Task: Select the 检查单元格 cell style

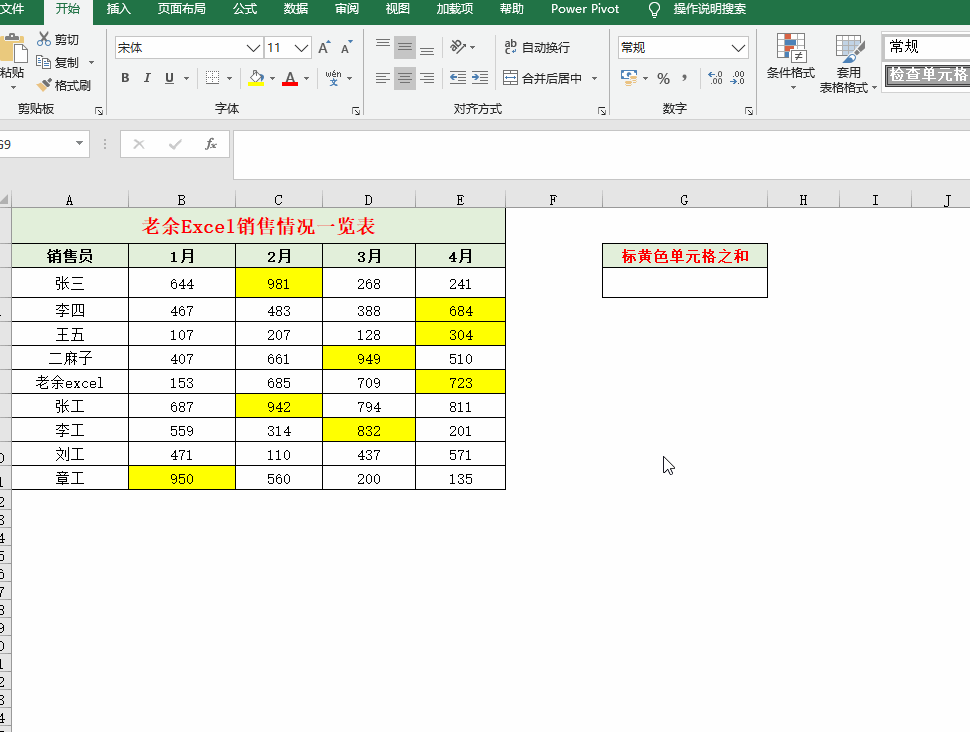Action: (927, 75)
